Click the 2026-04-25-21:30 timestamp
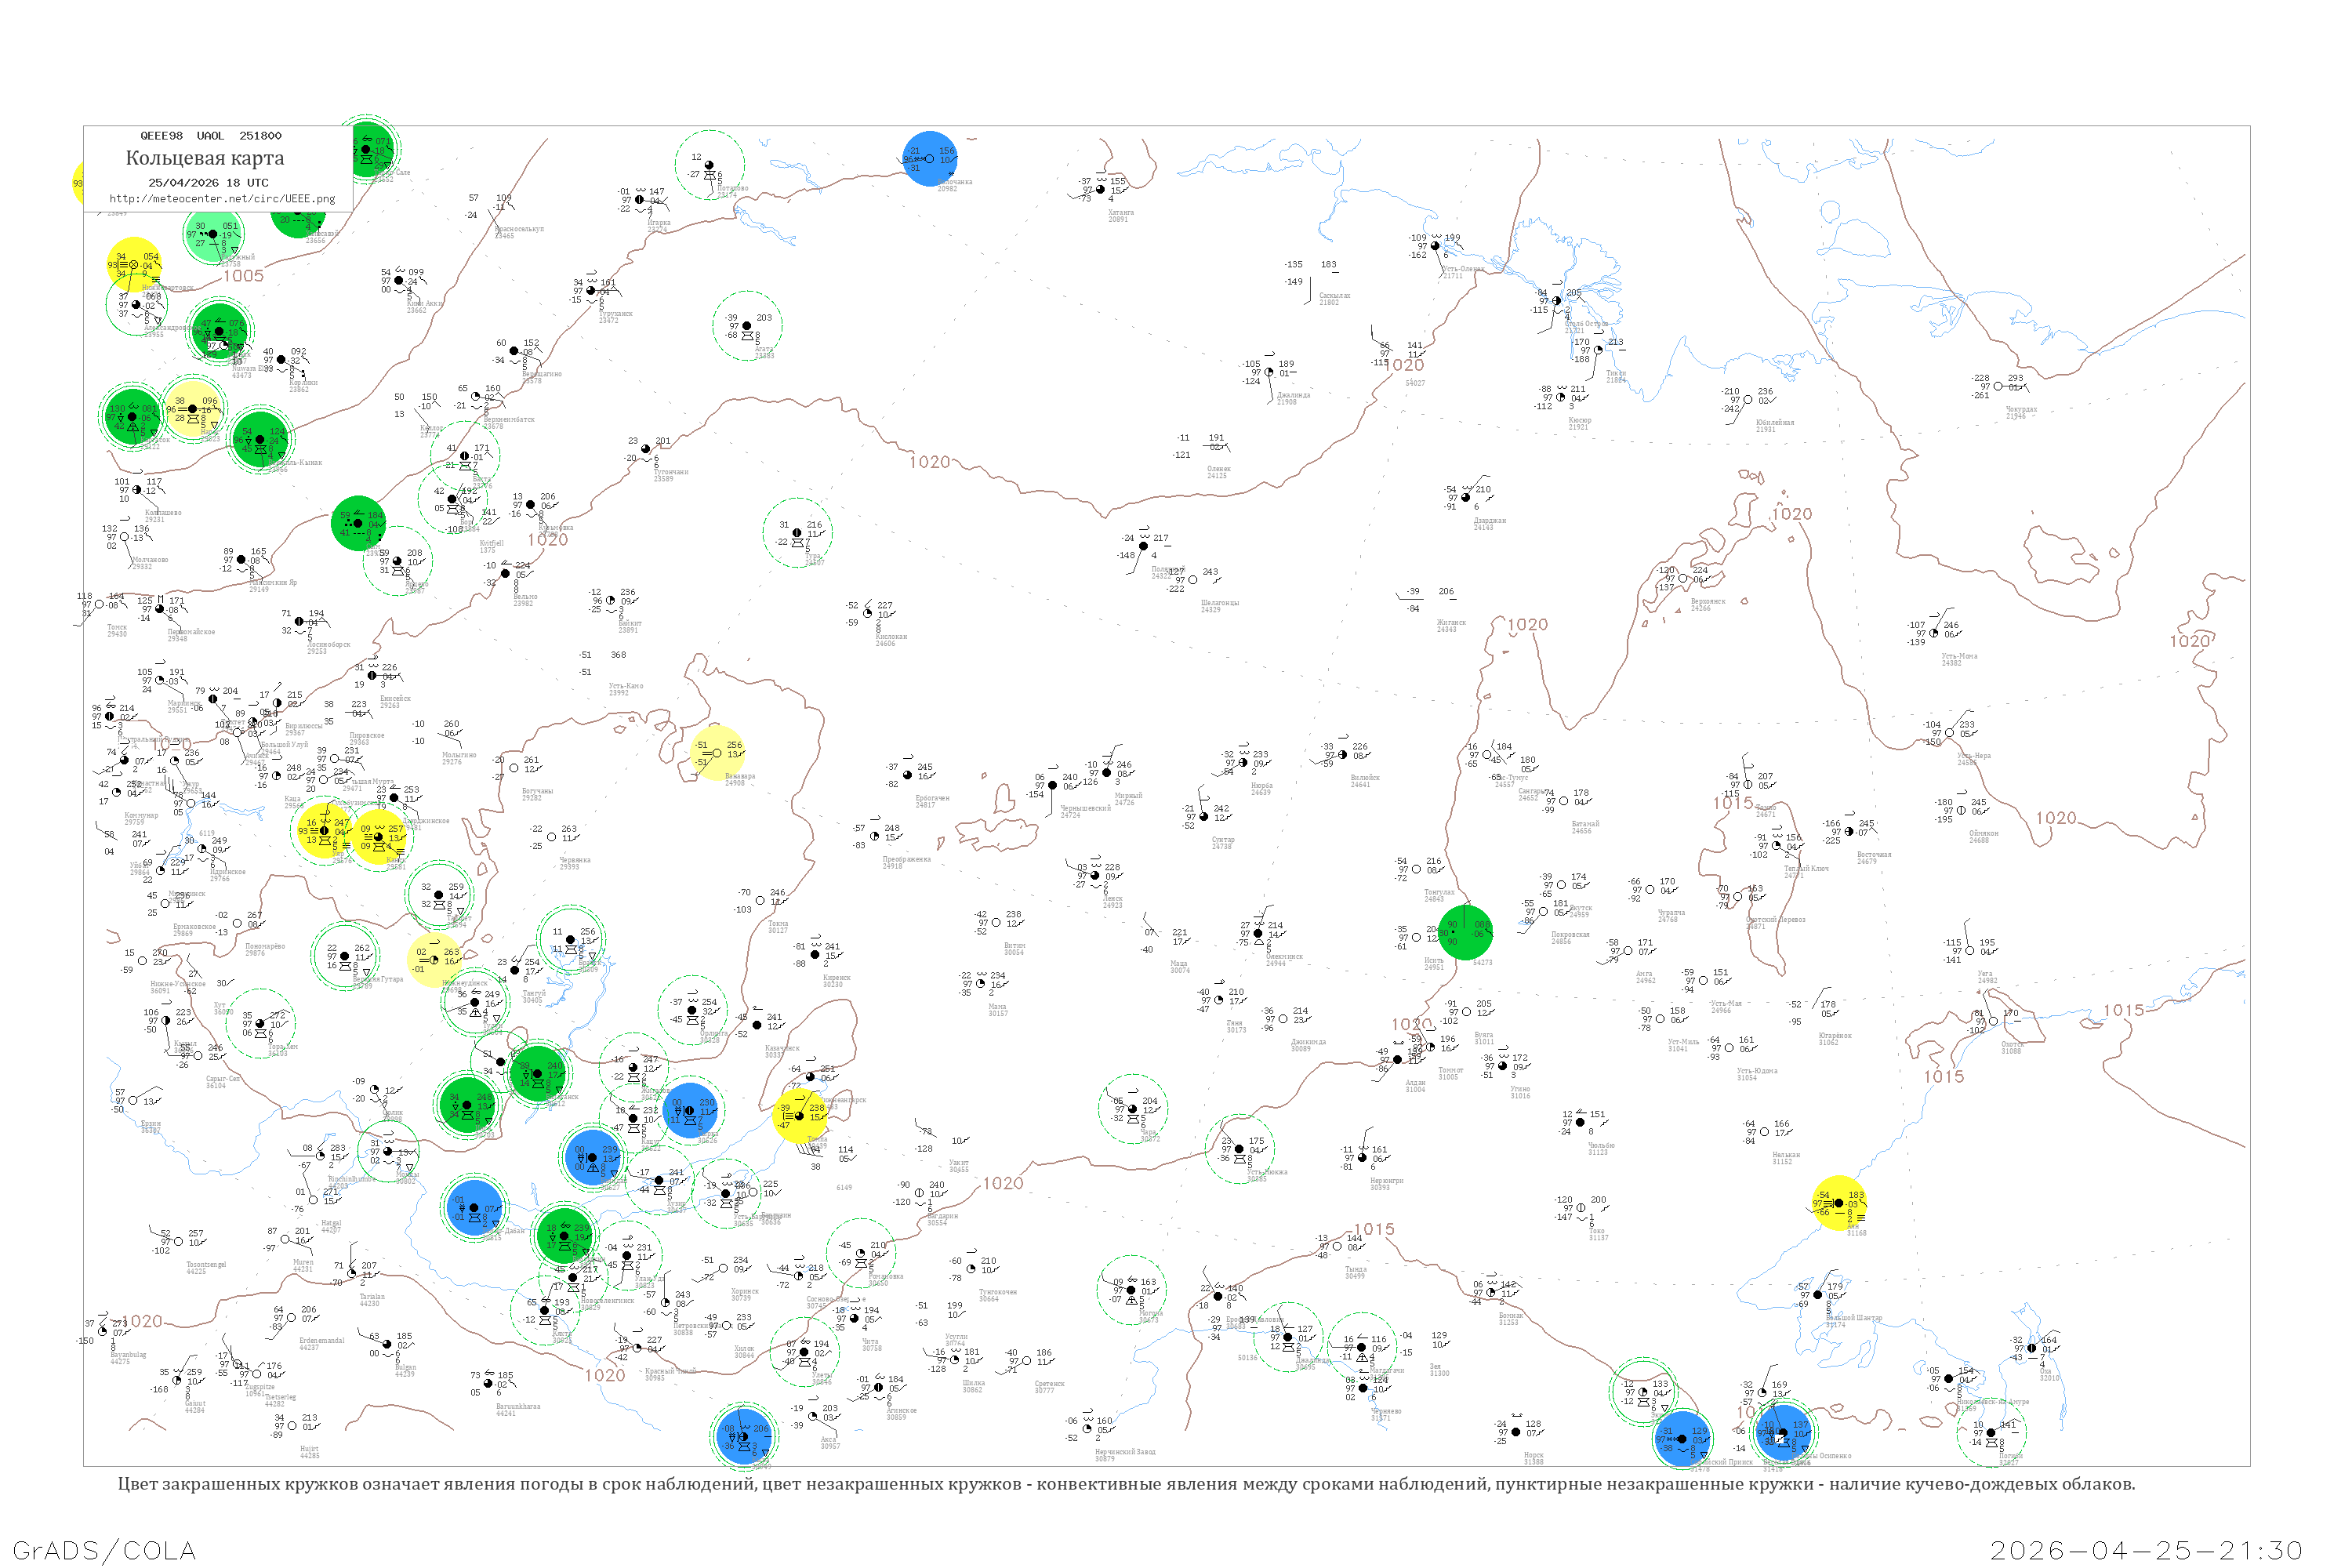Image resolution: width=2352 pixels, height=1568 pixels. pos(2146,1550)
